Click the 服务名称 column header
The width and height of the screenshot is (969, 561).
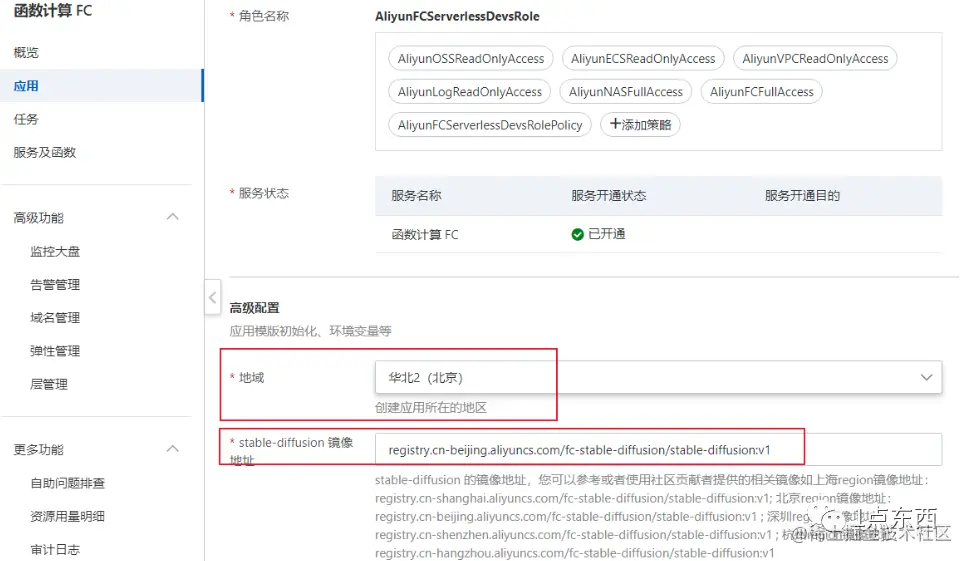click(x=417, y=196)
